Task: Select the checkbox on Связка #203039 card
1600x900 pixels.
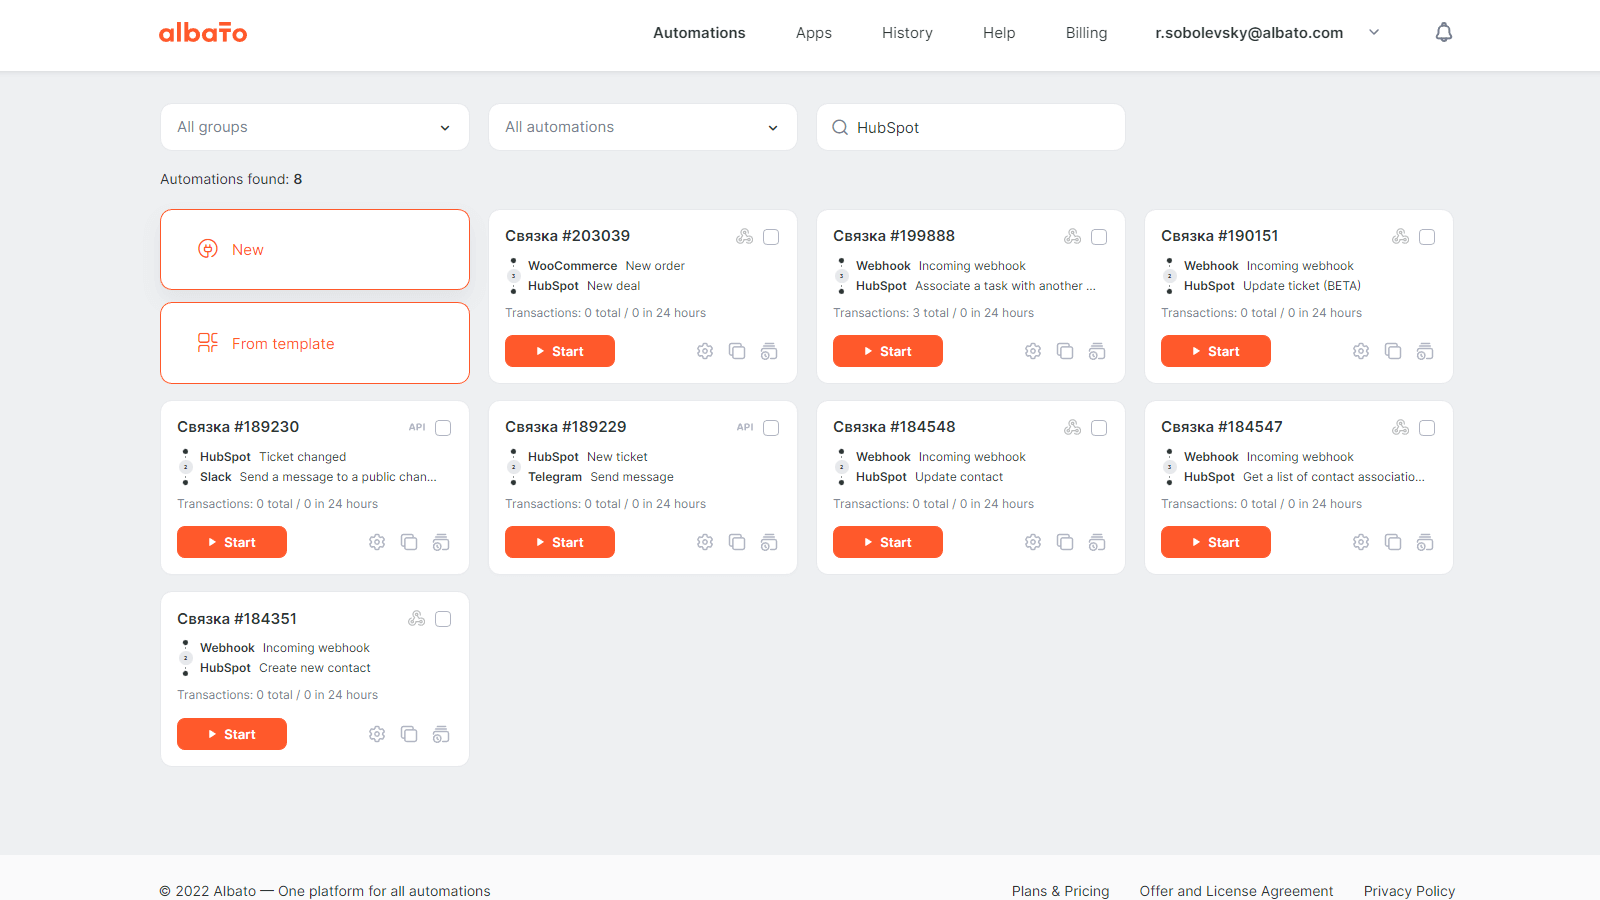Action: (770, 237)
